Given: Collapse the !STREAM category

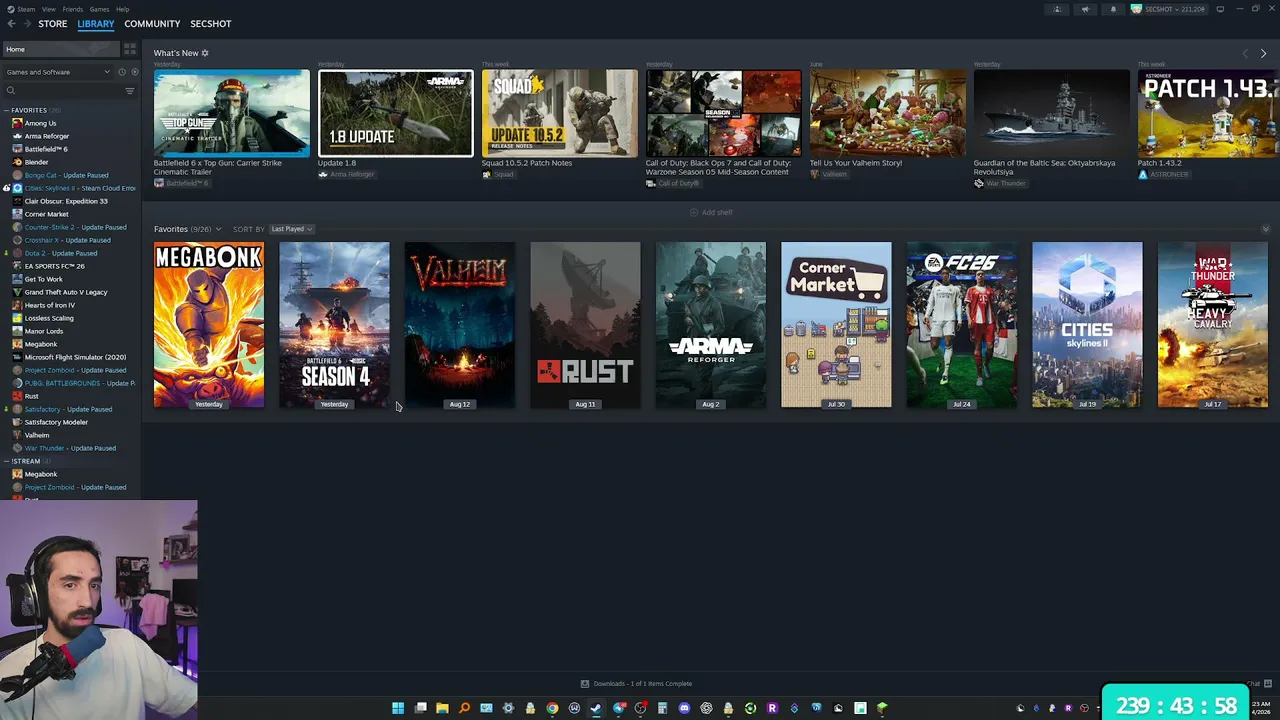Looking at the screenshot, I should [x=7, y=461].
